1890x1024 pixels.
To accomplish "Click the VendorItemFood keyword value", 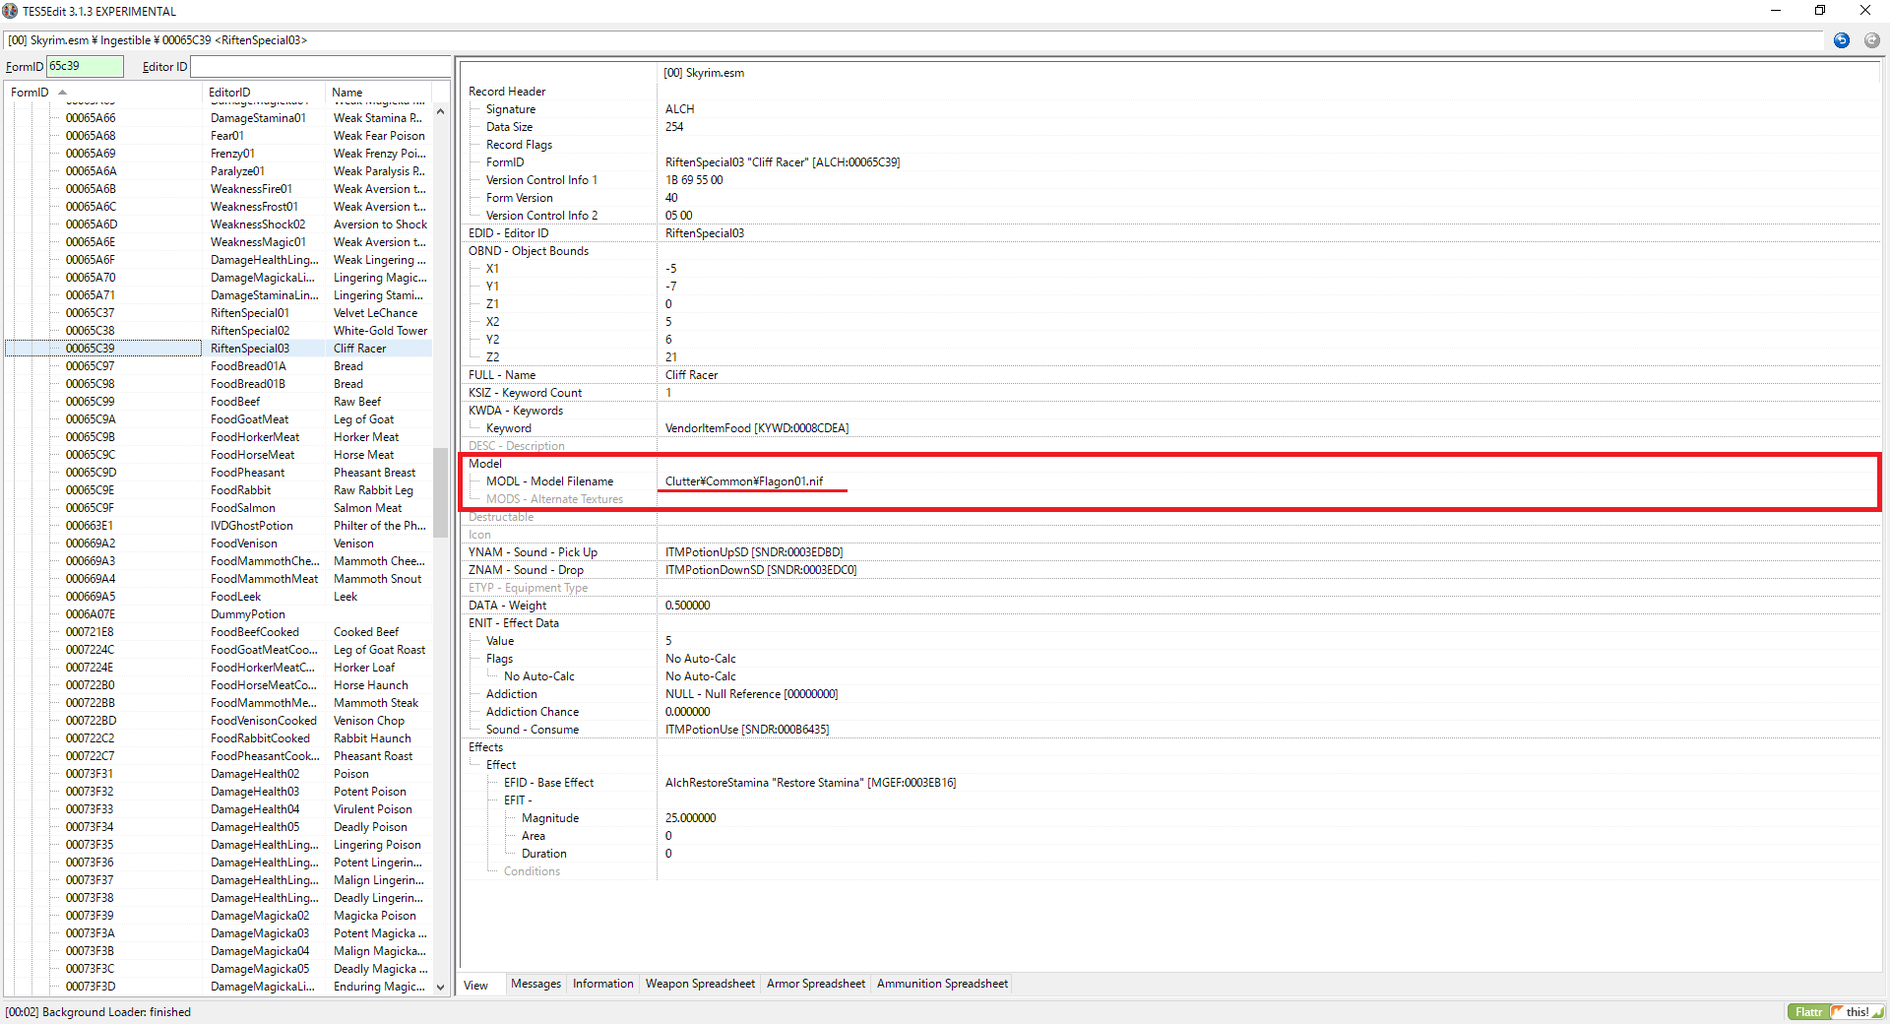I will click(x=756, y=428).
